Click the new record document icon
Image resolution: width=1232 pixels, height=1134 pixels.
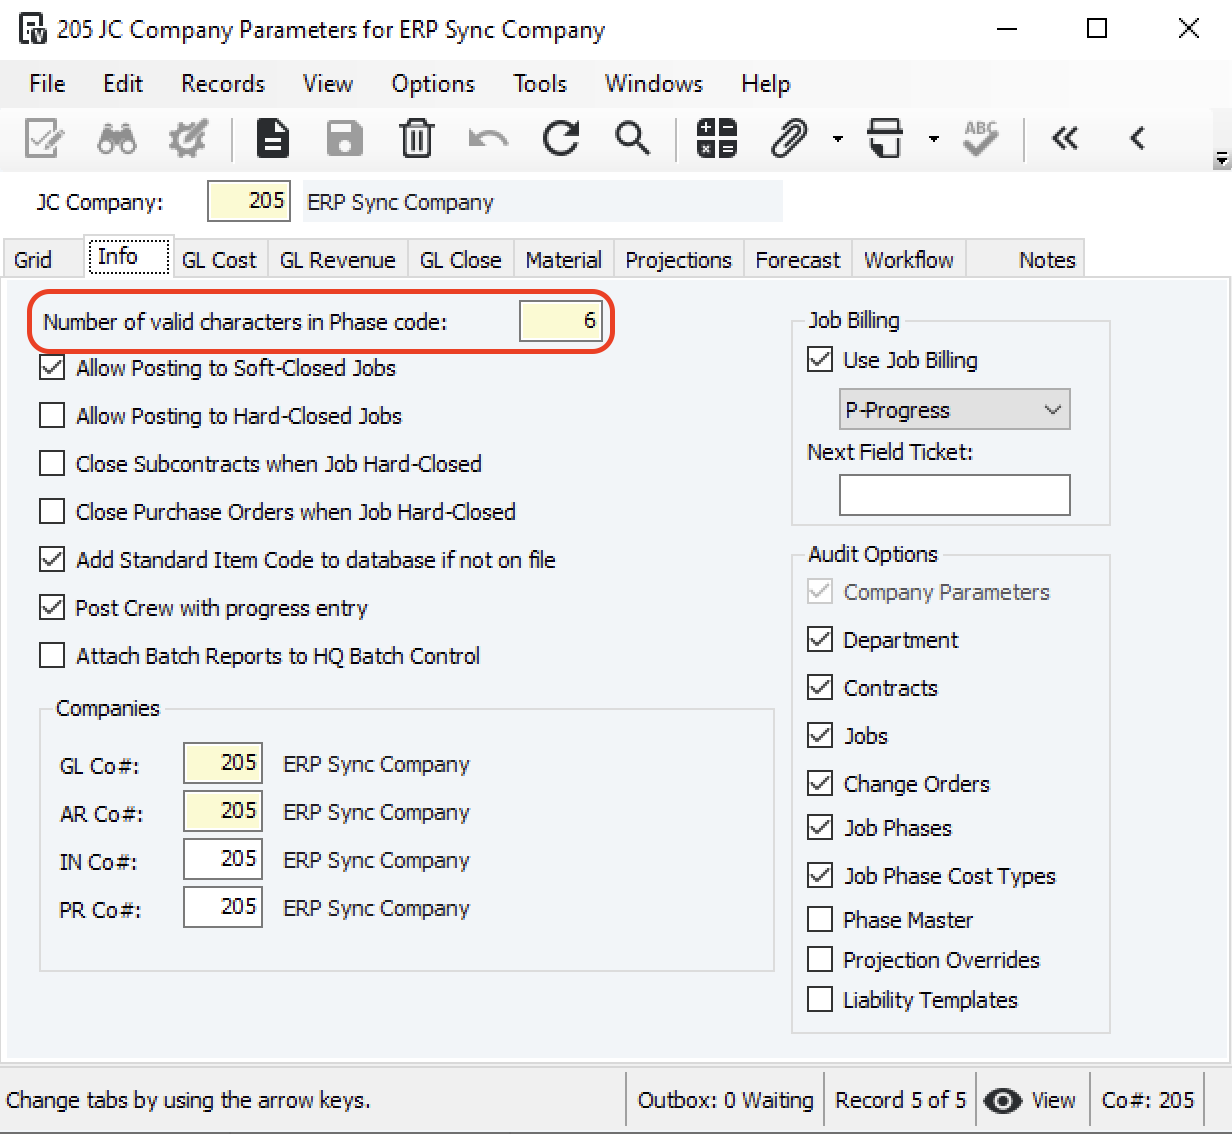click(x=272, y=139)
